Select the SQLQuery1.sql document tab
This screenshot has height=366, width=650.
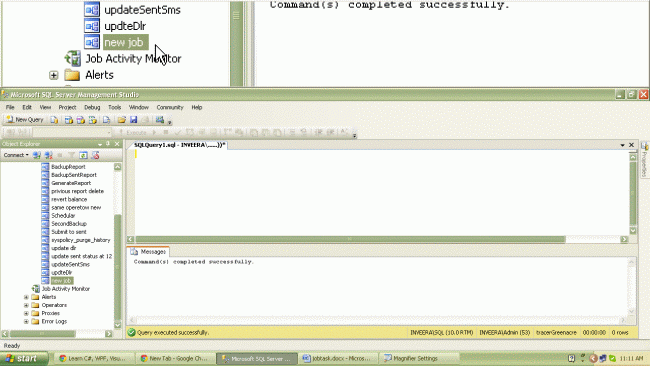click(x=179, y=145)
